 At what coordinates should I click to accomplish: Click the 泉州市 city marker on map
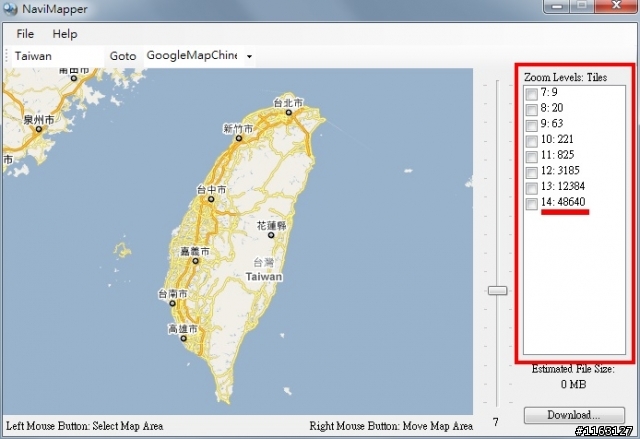(x=39, y=129)
